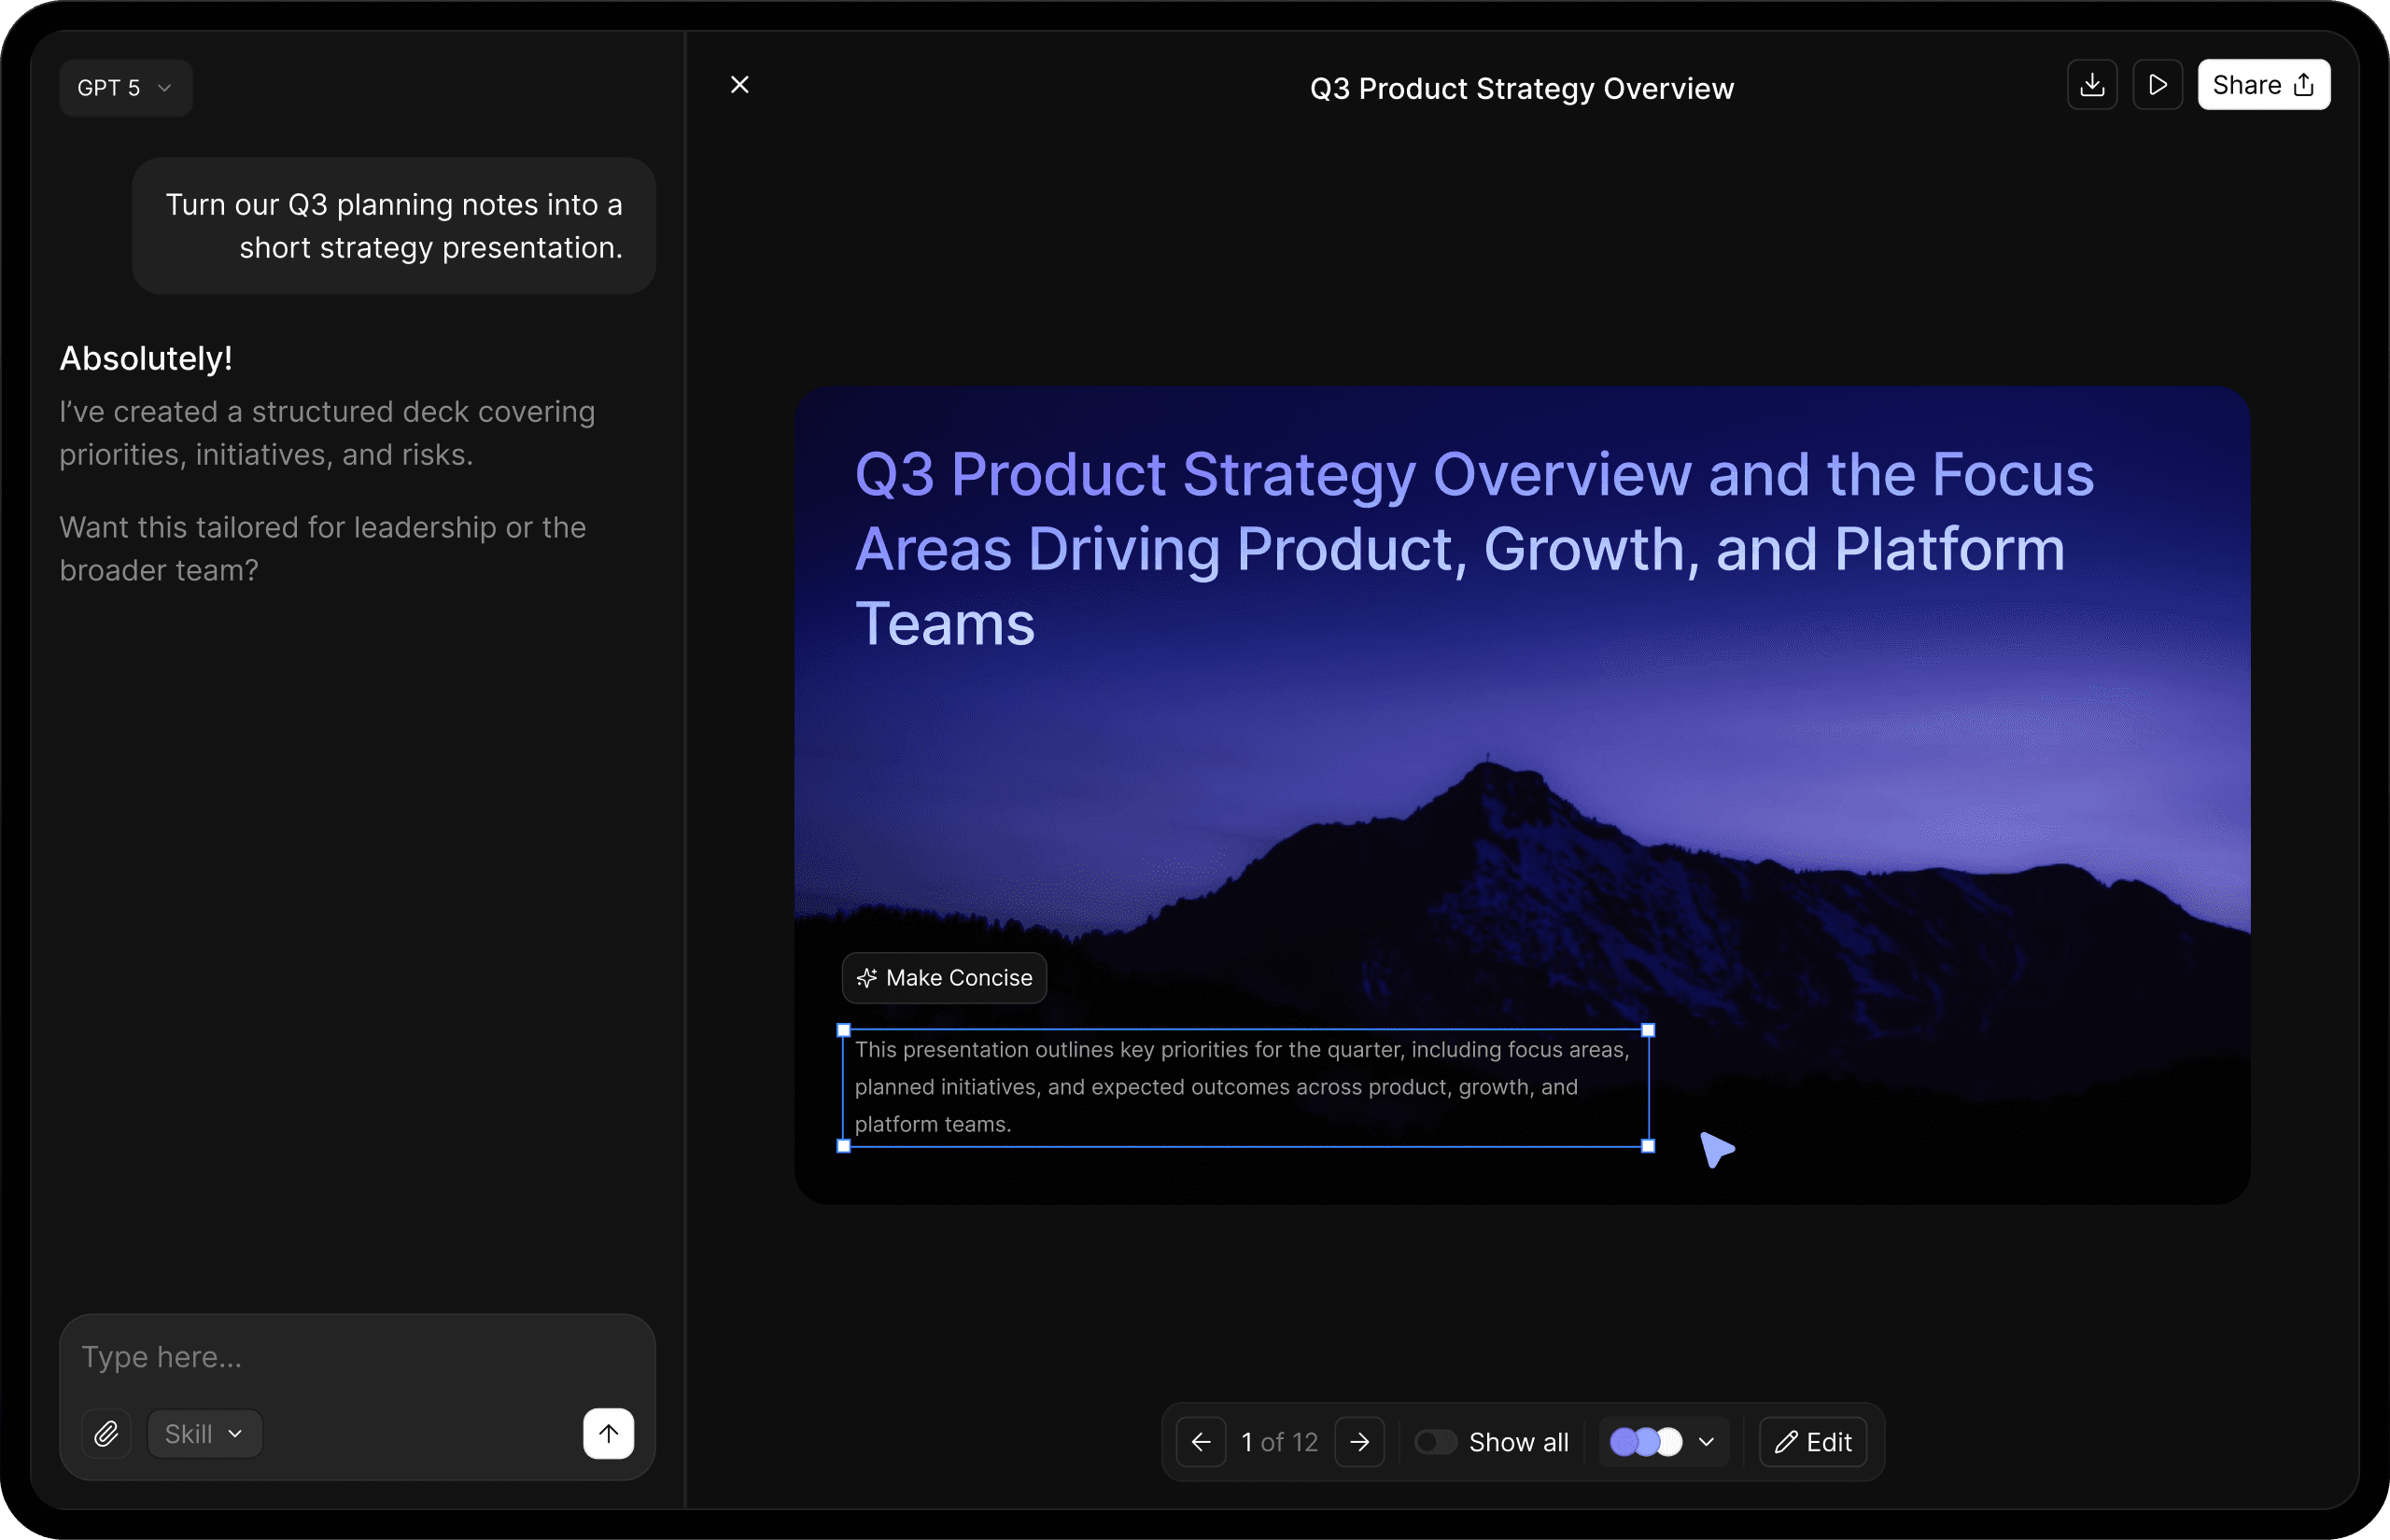Image resolution: width=2390 pixels, height=1540 pixels.
Task: Click the Share button
Action: point(2263,85)
